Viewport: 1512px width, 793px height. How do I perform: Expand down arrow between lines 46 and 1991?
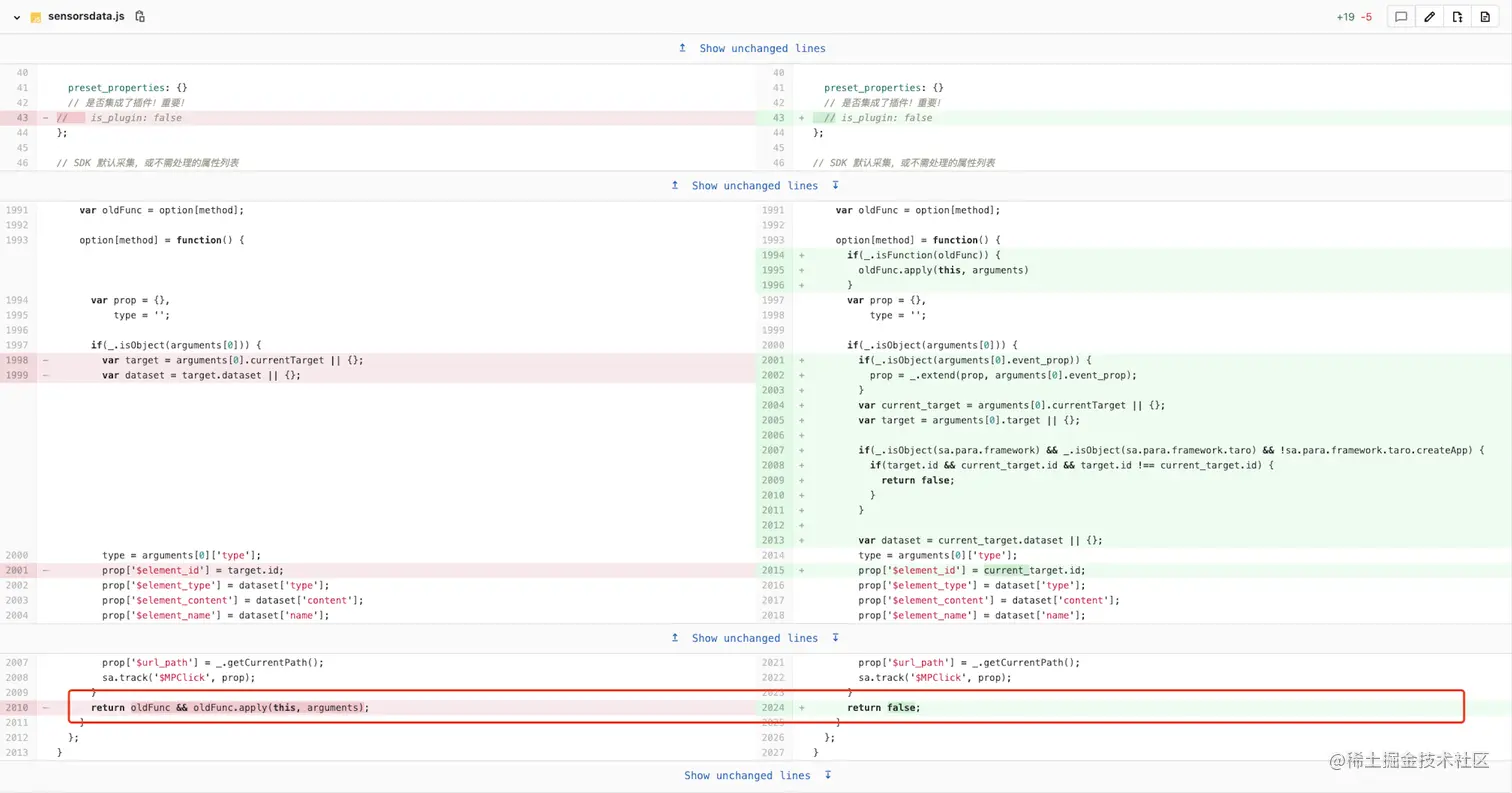(835, 186)
